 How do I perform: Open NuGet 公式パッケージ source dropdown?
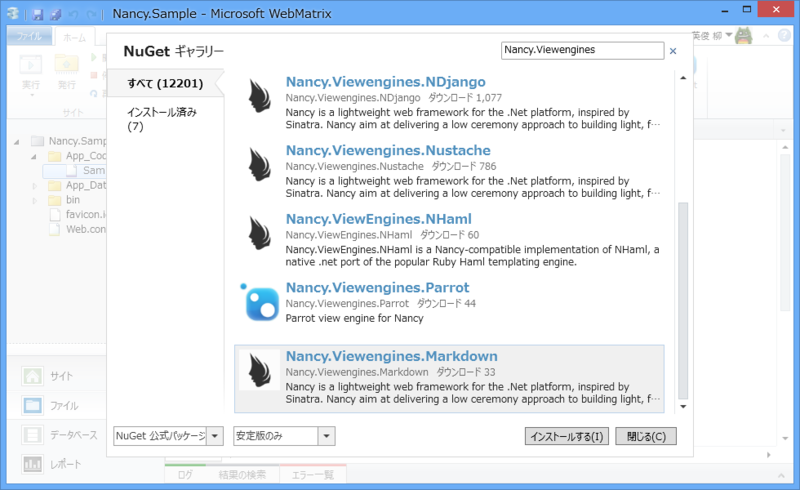[215, 436]
